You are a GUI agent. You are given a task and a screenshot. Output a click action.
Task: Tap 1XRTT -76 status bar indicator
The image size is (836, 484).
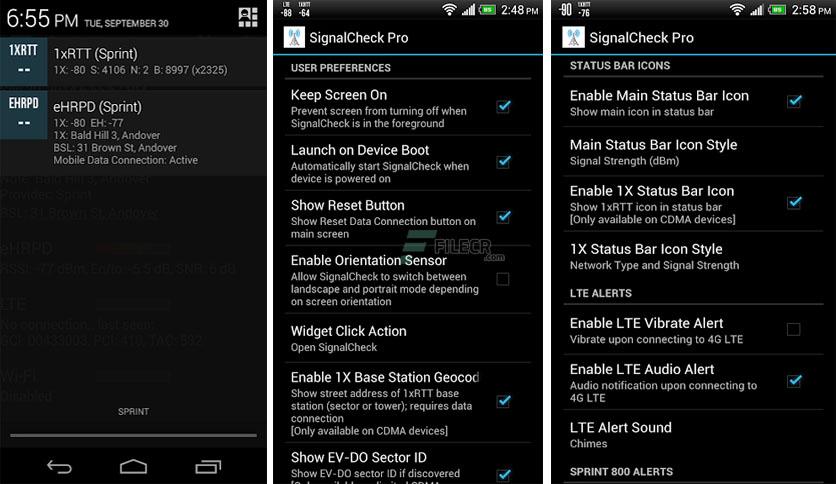coord(584,10)
